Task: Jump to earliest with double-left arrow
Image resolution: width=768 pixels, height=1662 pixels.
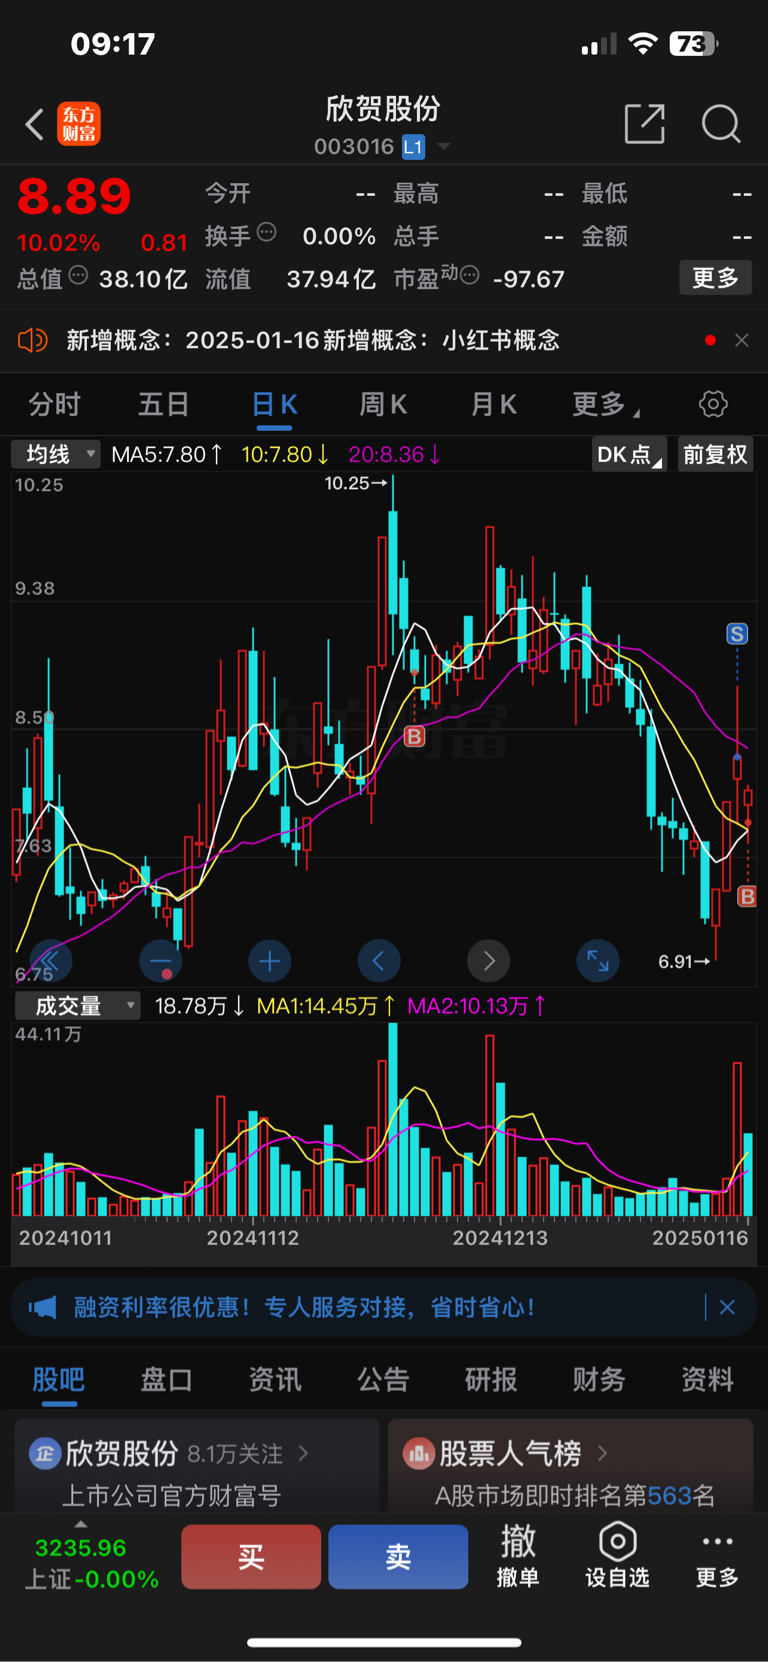Action: tap(51, 961)
